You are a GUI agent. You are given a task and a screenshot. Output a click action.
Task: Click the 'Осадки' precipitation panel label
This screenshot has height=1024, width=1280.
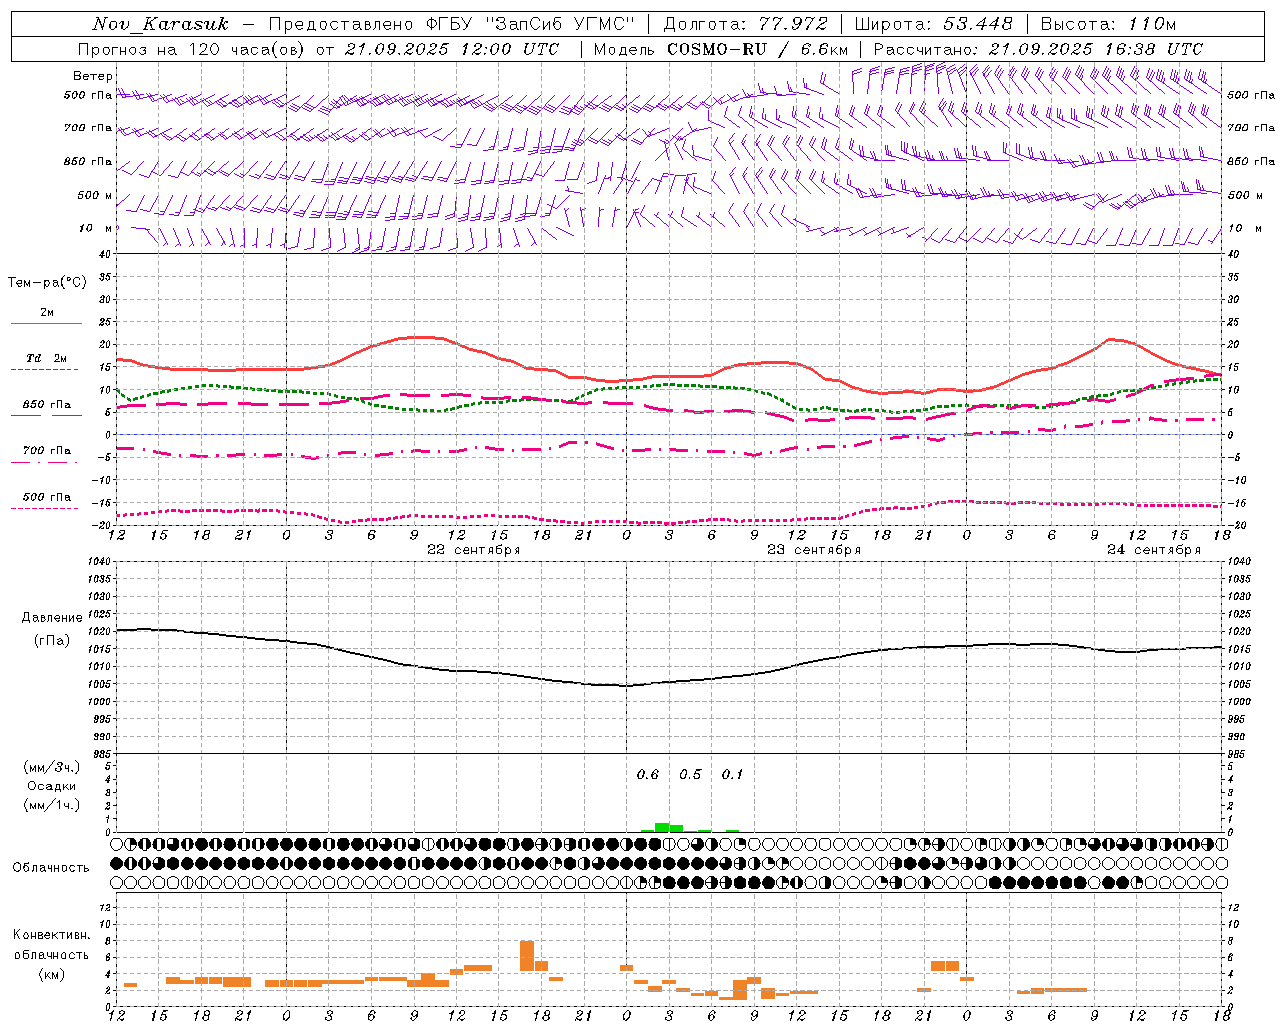point(52,786)
